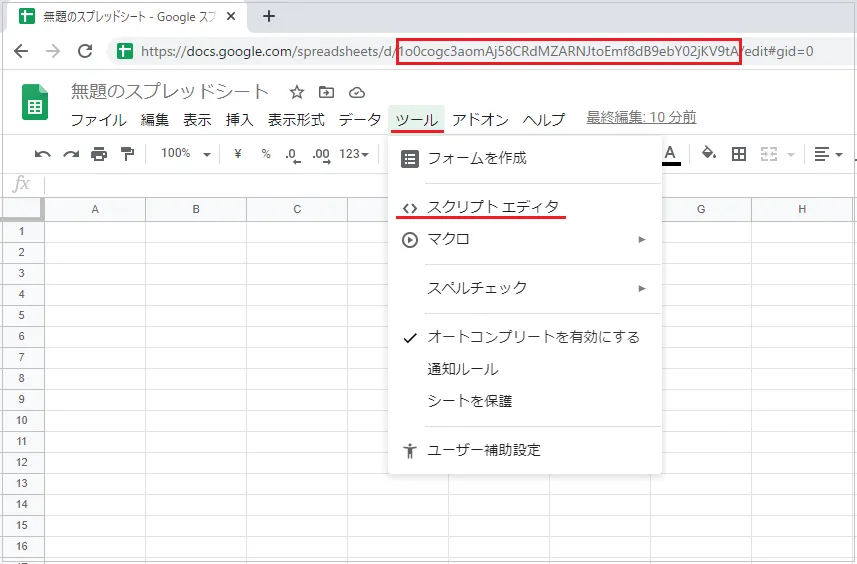Reload the page with browser refresh icon

tap(85, 51)
